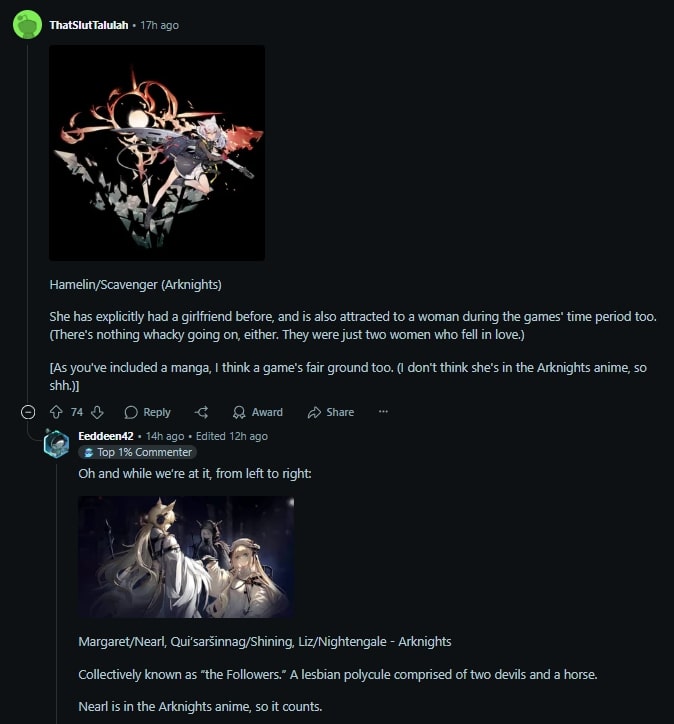Viewport: 674px width, 724px height.
Task: Open the Hamelin/Scavenger artwork image
Action: (x=157, y=153)
